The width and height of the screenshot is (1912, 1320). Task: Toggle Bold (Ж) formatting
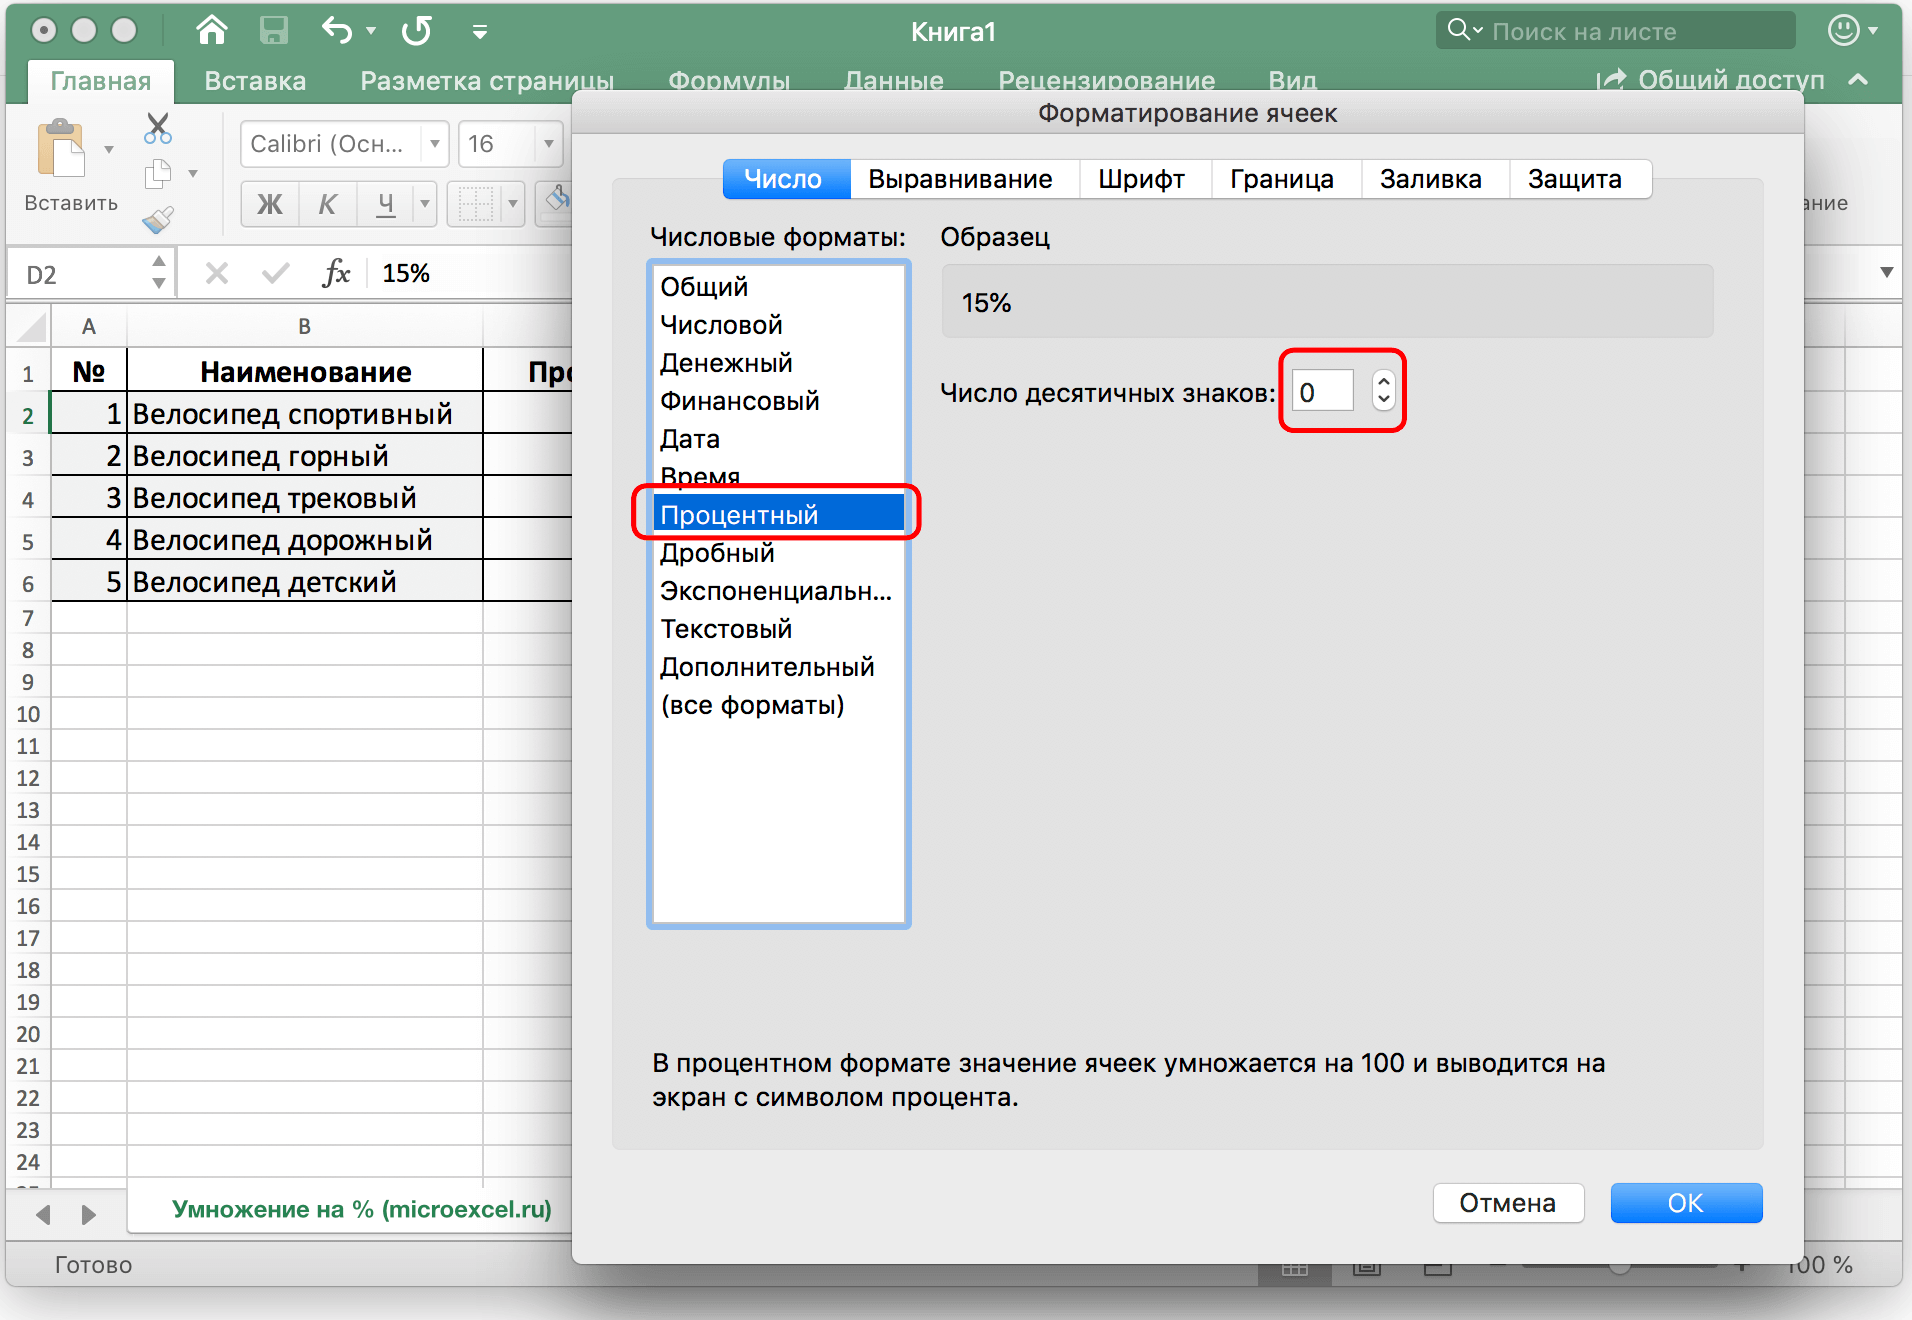click(x=269, y=204)
